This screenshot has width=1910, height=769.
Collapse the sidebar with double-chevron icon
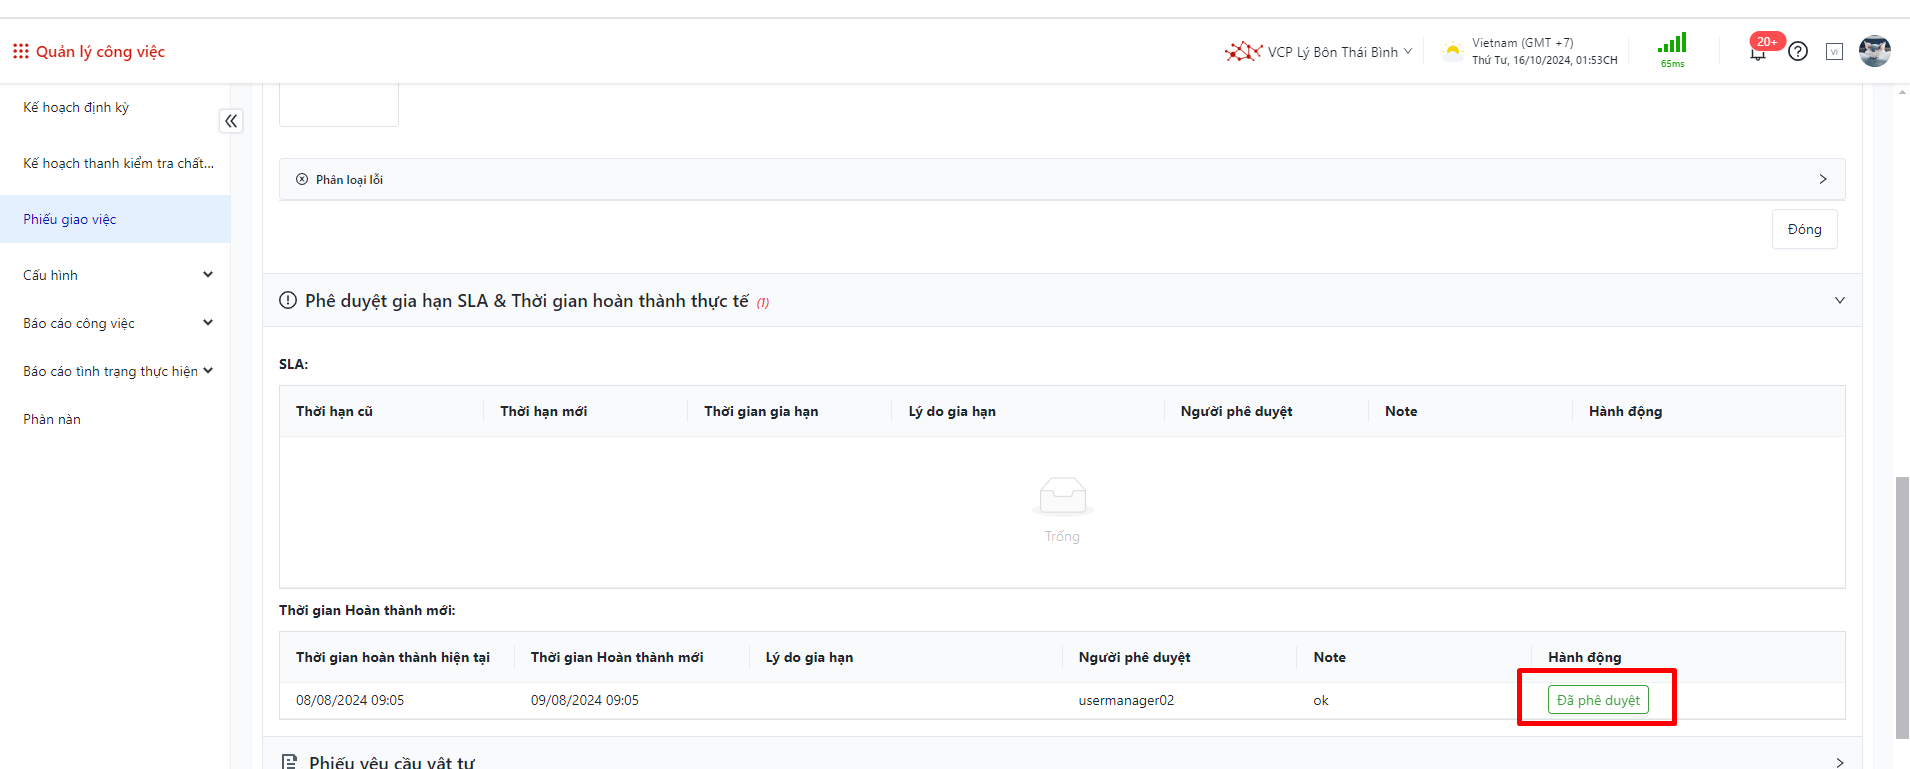(x=231, y=121)
